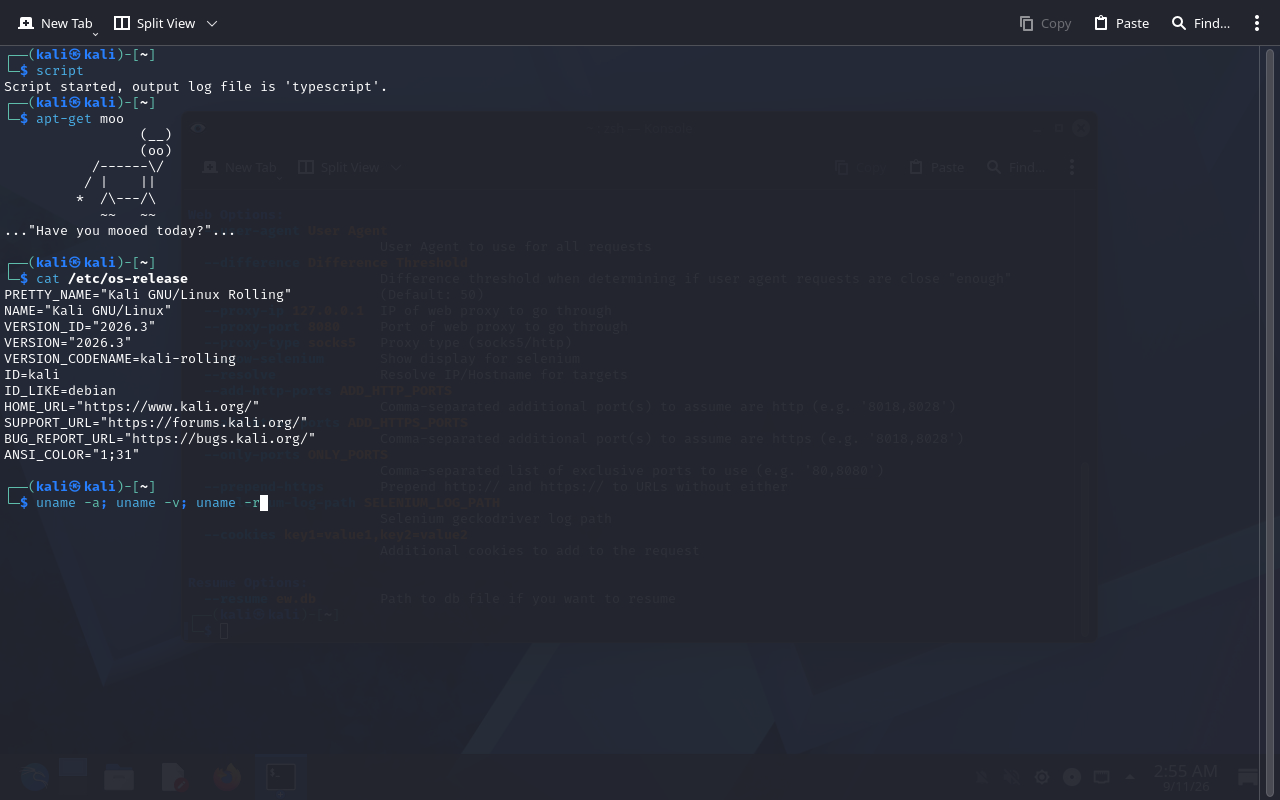This screenshot has width=1280, height=800.
Task: Open the Find... search tool
Action: (1200, 23)
